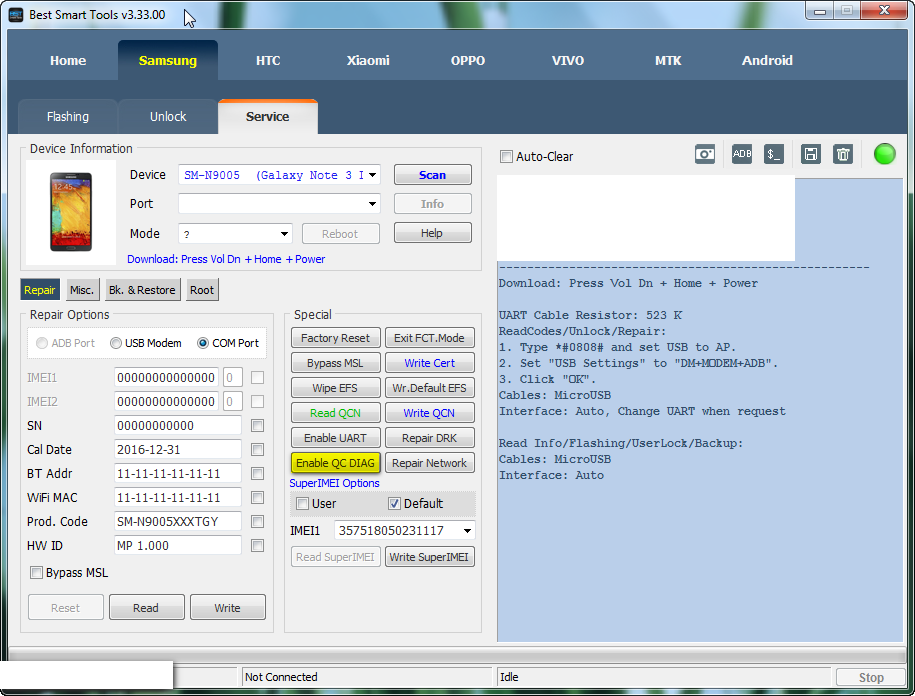
Task: Switch to the Xiaomi tab
Action: [x=368, y=61]
